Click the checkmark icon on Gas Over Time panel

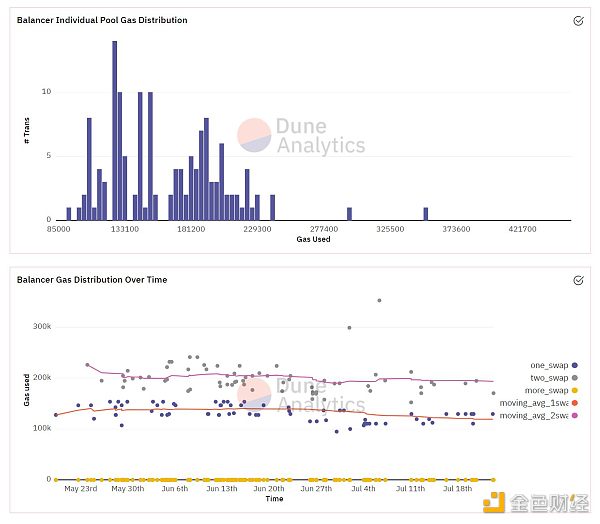pyautogui.click(x=578, y=280)
